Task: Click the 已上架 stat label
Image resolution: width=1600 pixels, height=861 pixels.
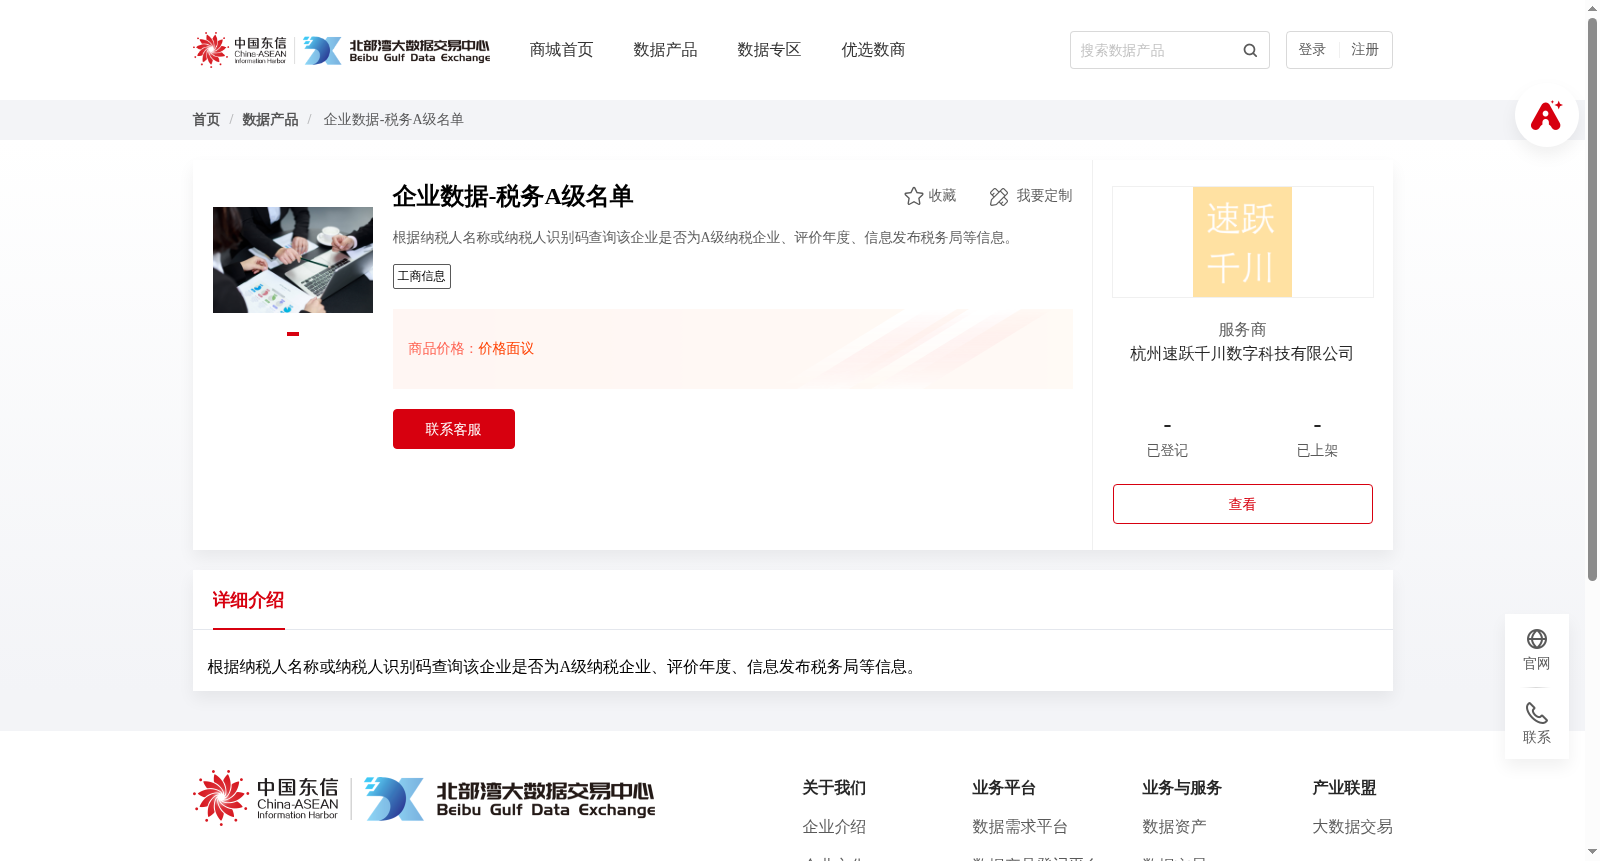Action: 1317,451
